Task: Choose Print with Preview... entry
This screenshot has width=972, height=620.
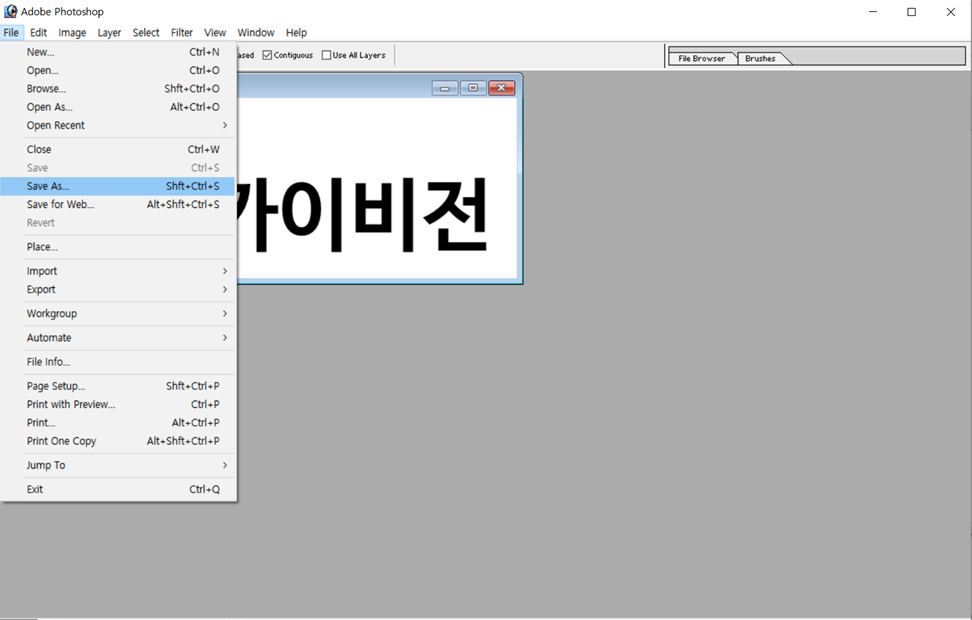Action: 118,404
